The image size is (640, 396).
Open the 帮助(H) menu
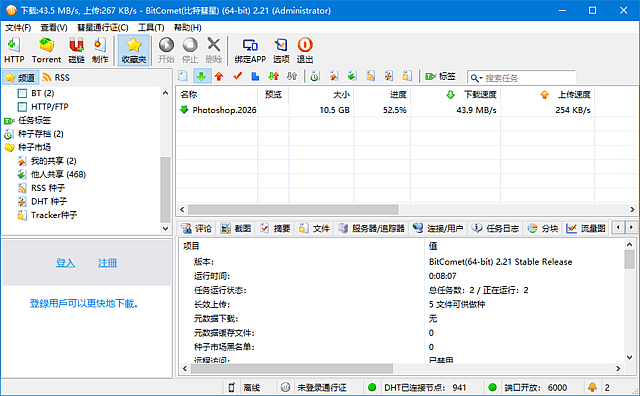point(188,27)
